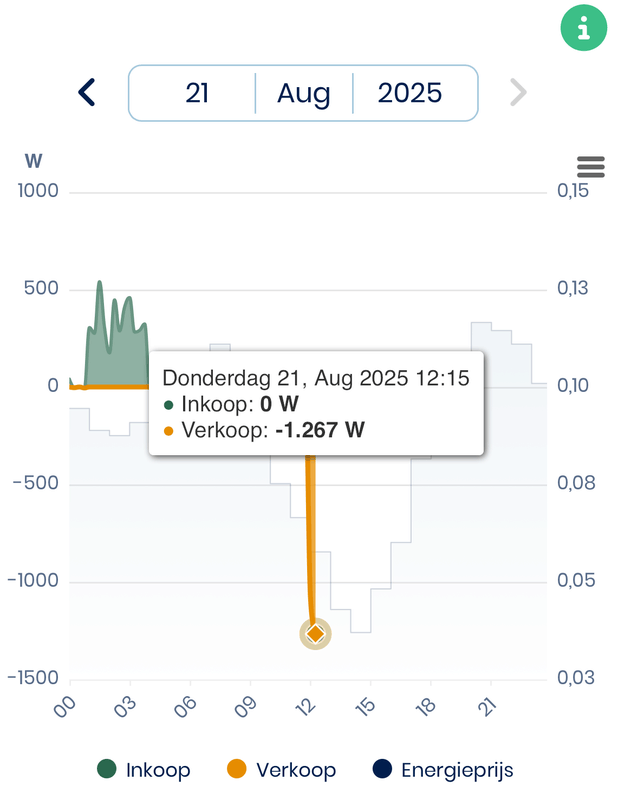This screenshot has width=618, height=800.
Task: Open the chart hamburger menu
Action: [x=591, y=167]
